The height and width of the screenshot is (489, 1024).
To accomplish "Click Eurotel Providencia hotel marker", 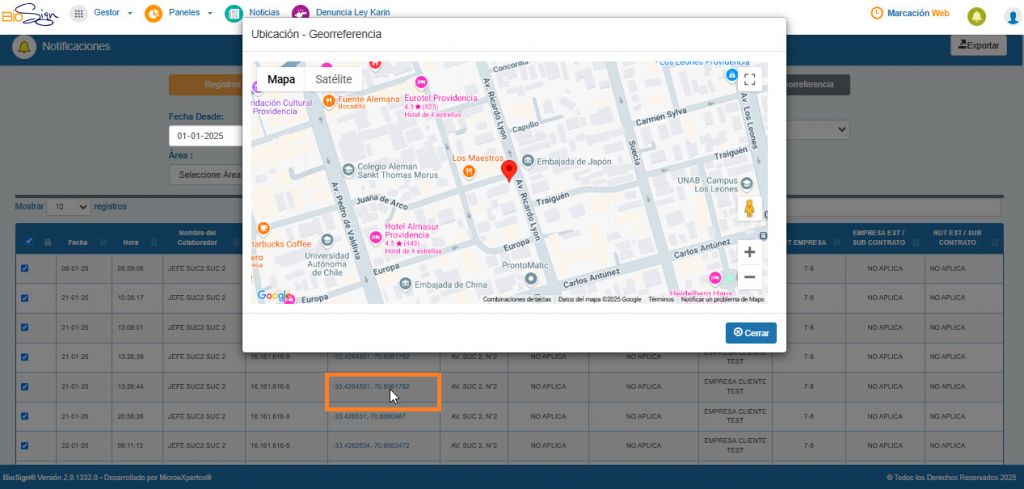I will pyautogui.click(x=421, y=82).
